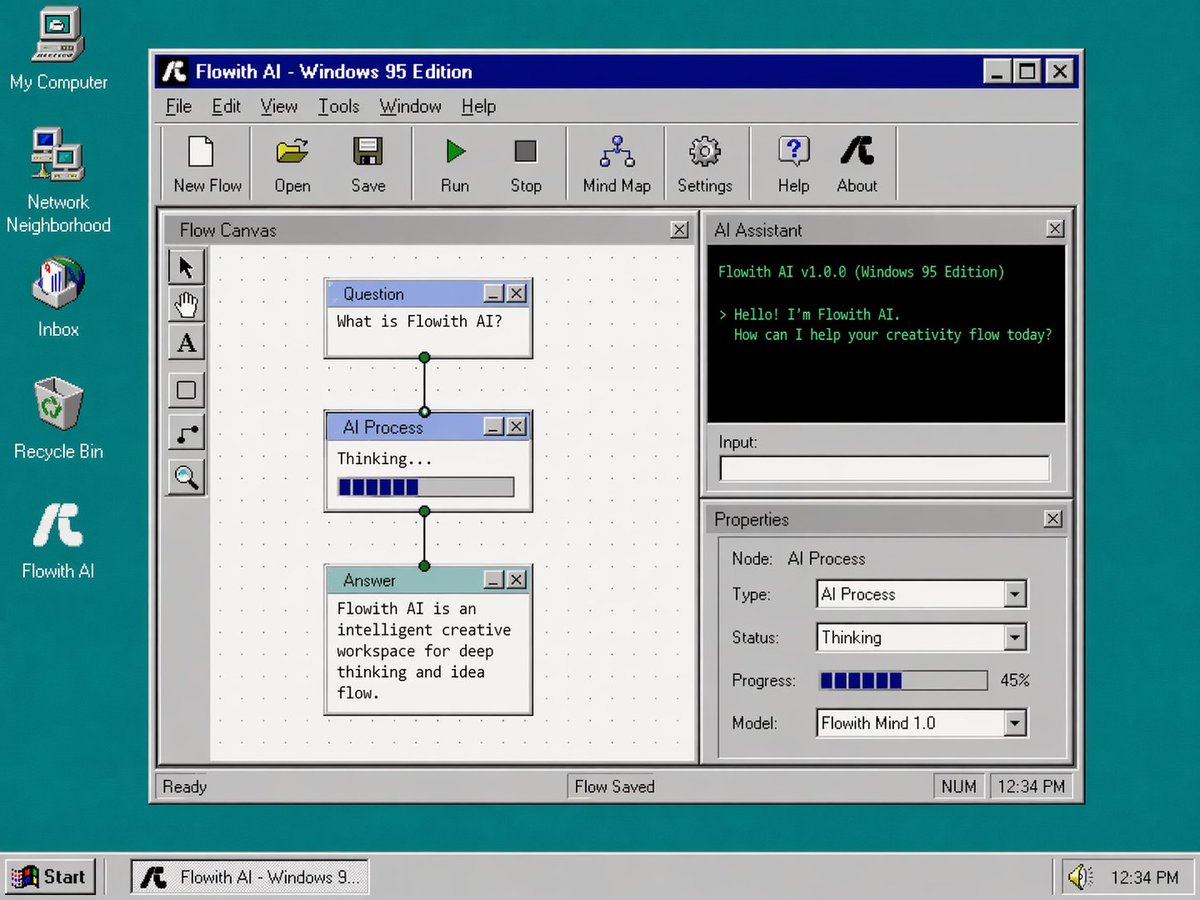This screenshot has height=900, width=1200.
Task: Open the Edit menu
Action: (x=226, y=106)
